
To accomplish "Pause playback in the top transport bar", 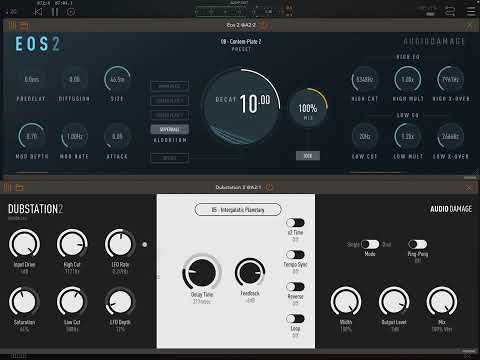I will click(x=55, y=12).
